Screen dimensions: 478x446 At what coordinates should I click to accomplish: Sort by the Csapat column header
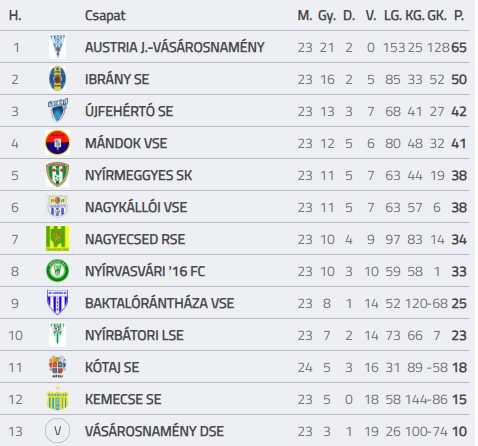pos(105,16)
